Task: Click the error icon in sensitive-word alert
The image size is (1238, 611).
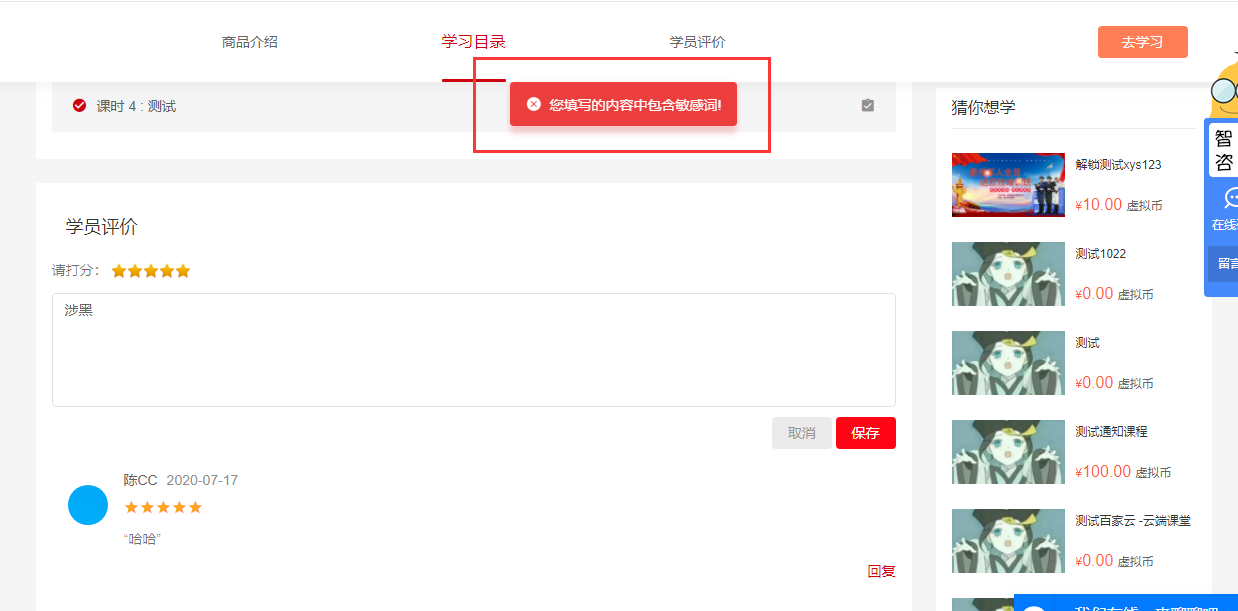Action: pos(533,105)
